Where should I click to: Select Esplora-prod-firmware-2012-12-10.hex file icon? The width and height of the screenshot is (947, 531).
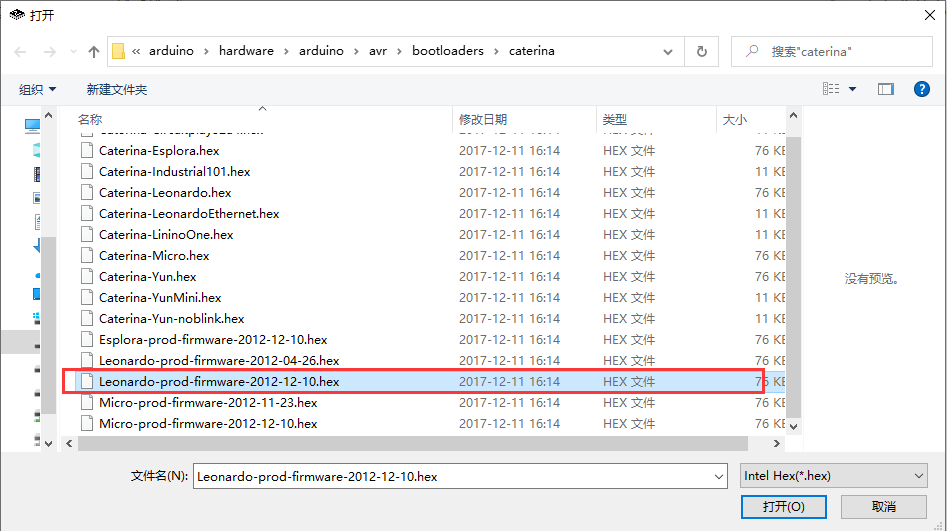(x=87, y=340)
